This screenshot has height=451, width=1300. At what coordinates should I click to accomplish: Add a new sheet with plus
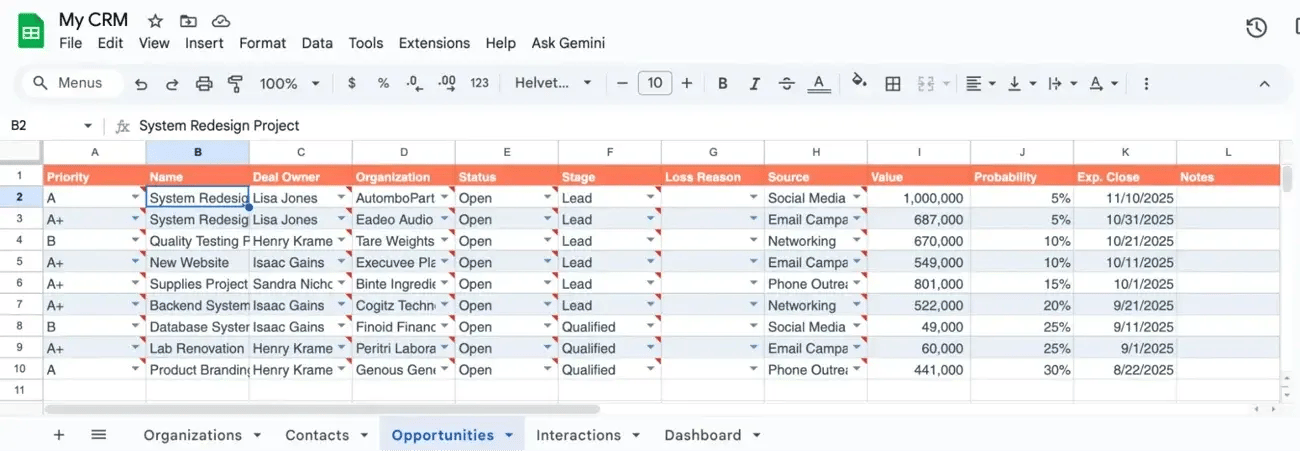[58, 435]
